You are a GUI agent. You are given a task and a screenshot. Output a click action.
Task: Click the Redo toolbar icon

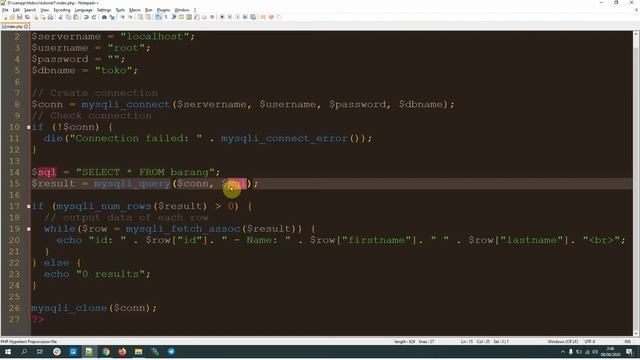coord(94,17)
